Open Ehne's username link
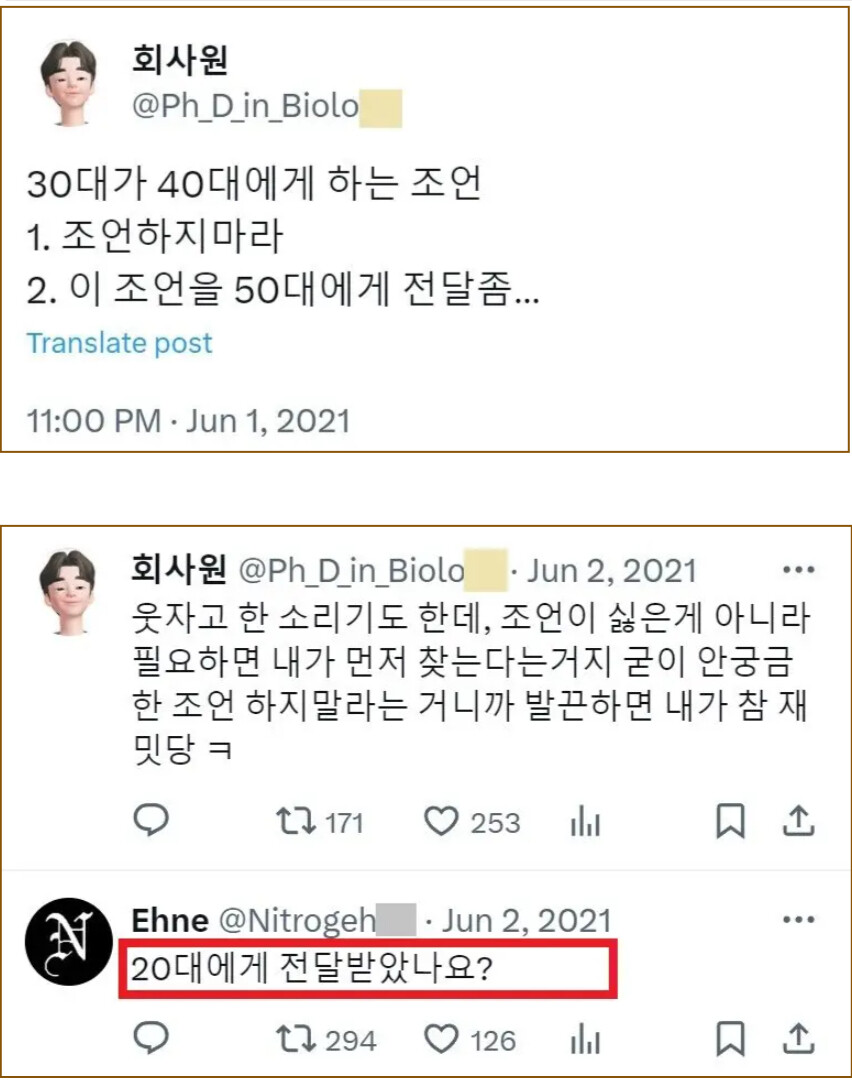This screenshot has height=1080, width=852. 170,921
